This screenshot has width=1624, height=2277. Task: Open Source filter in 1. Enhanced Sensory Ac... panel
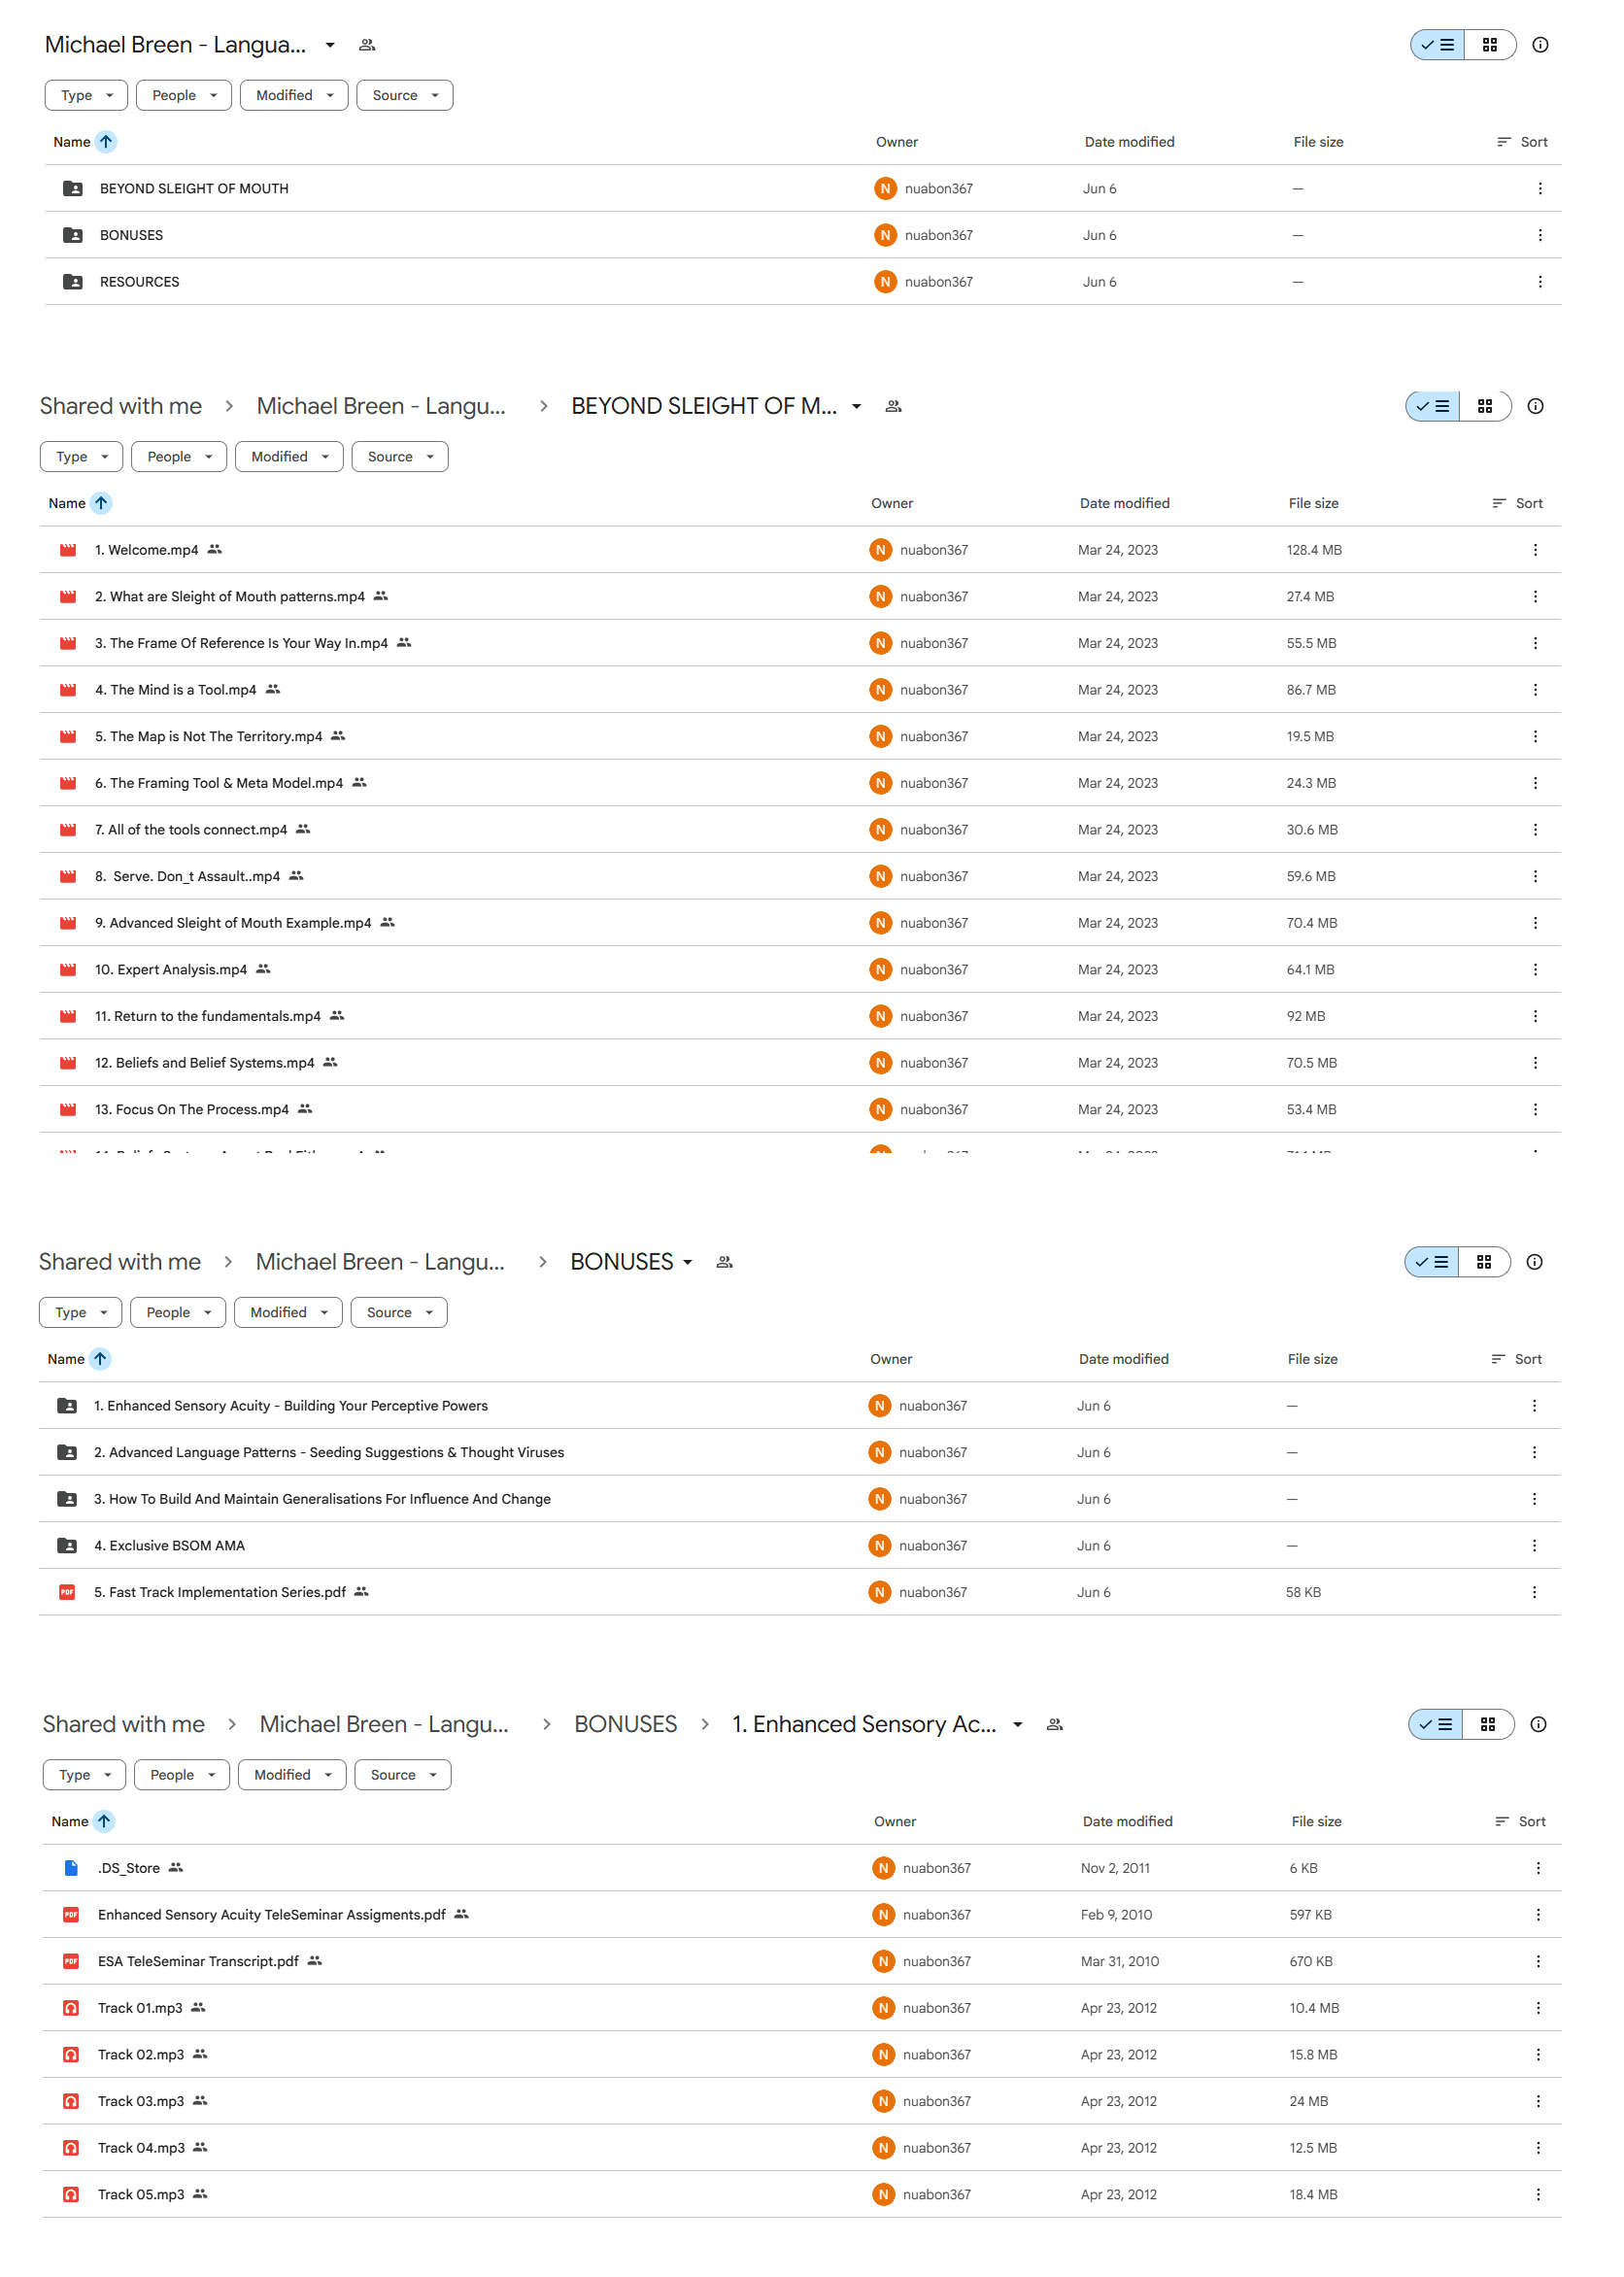click(402, 1776)
